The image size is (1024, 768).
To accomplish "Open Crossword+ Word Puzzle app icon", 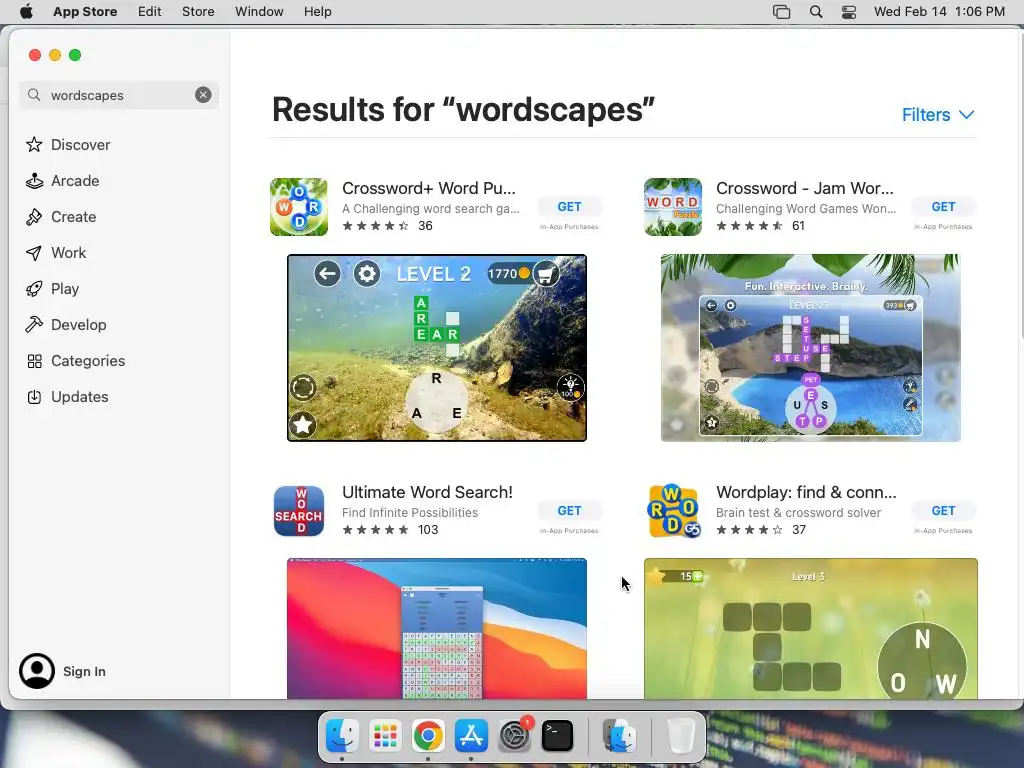I will point(299,207).
